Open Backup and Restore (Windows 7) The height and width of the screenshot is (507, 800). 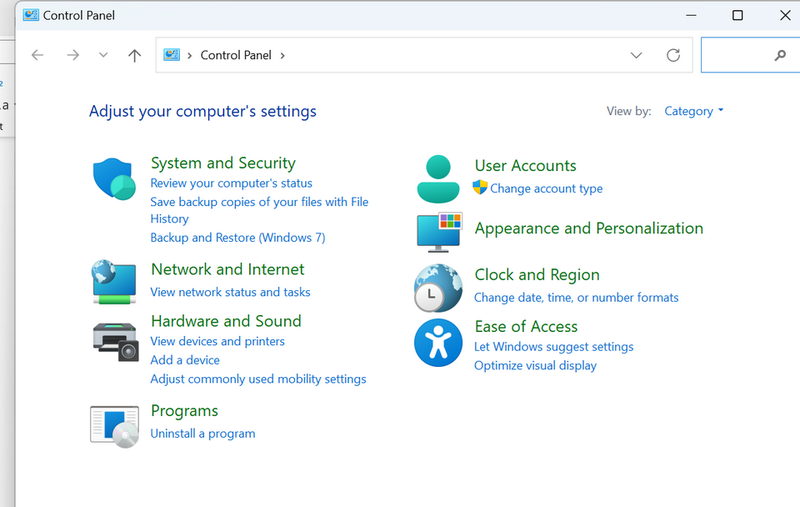click(238, 238)
